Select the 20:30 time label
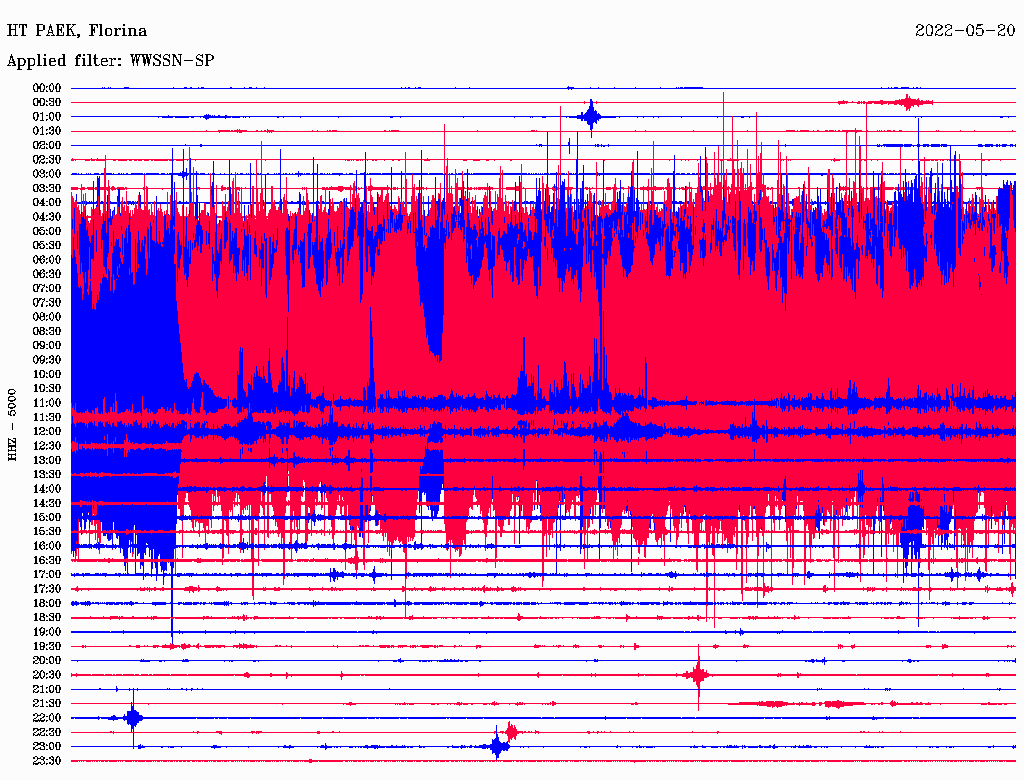 point(47,675)
